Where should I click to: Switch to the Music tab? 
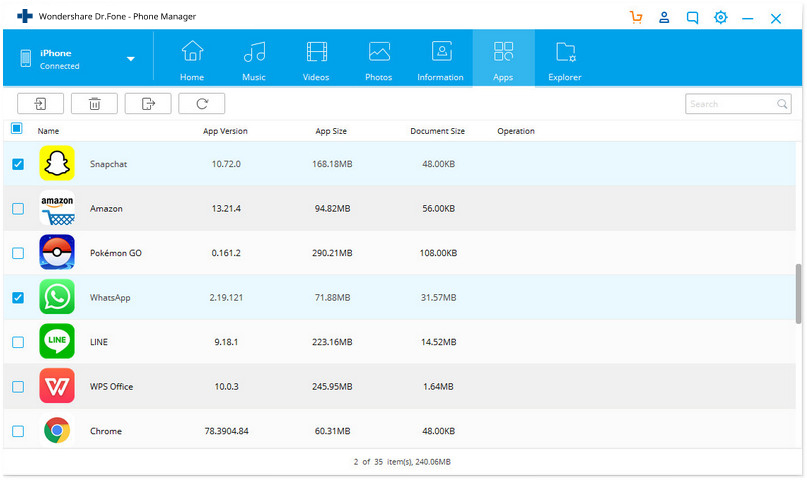point(254,60)
